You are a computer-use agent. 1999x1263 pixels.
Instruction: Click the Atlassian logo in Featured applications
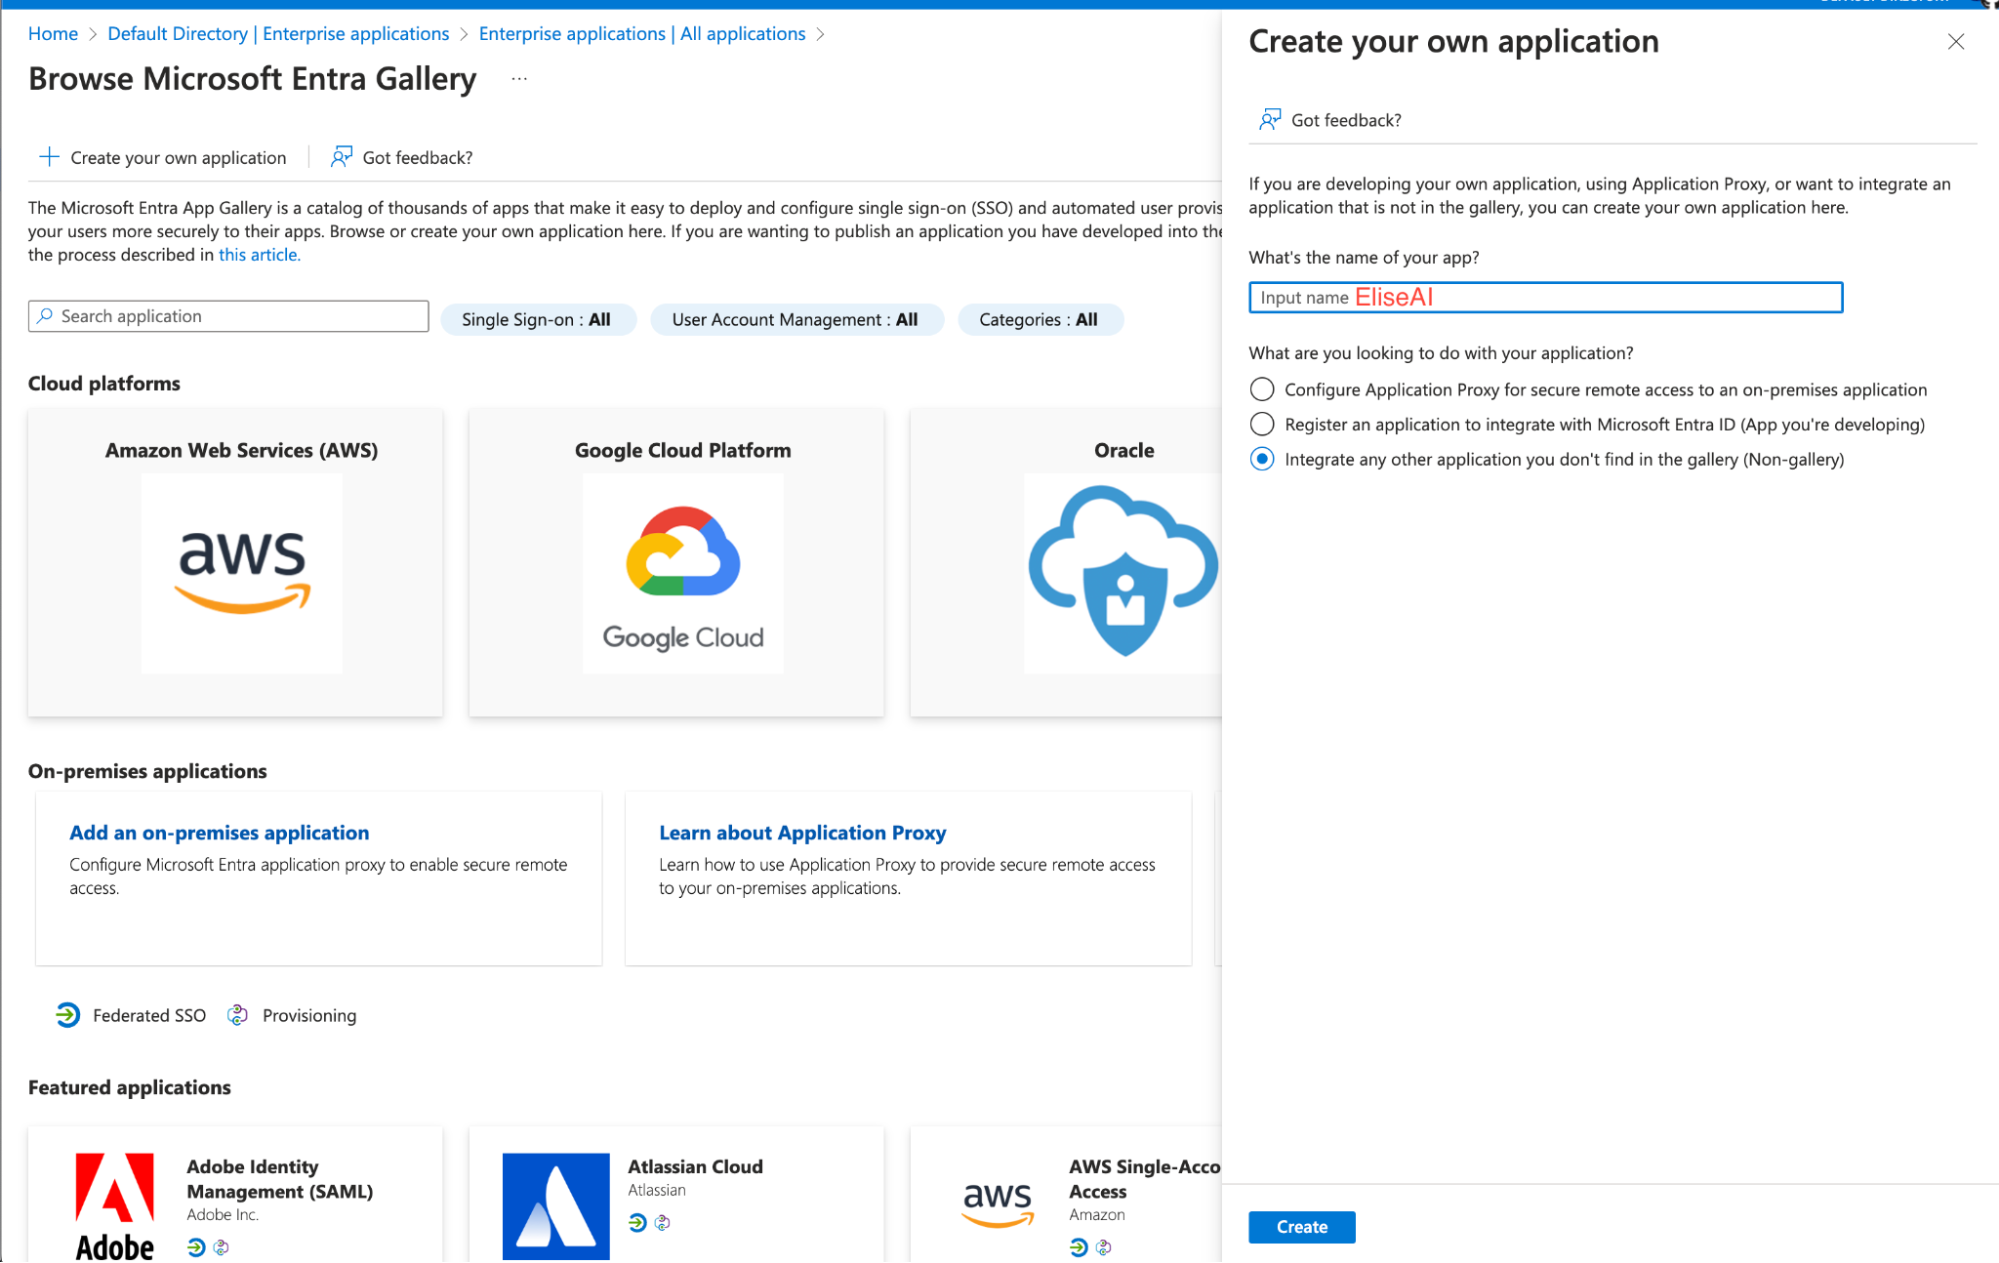pyautogui.click(x=556, y=1206)
